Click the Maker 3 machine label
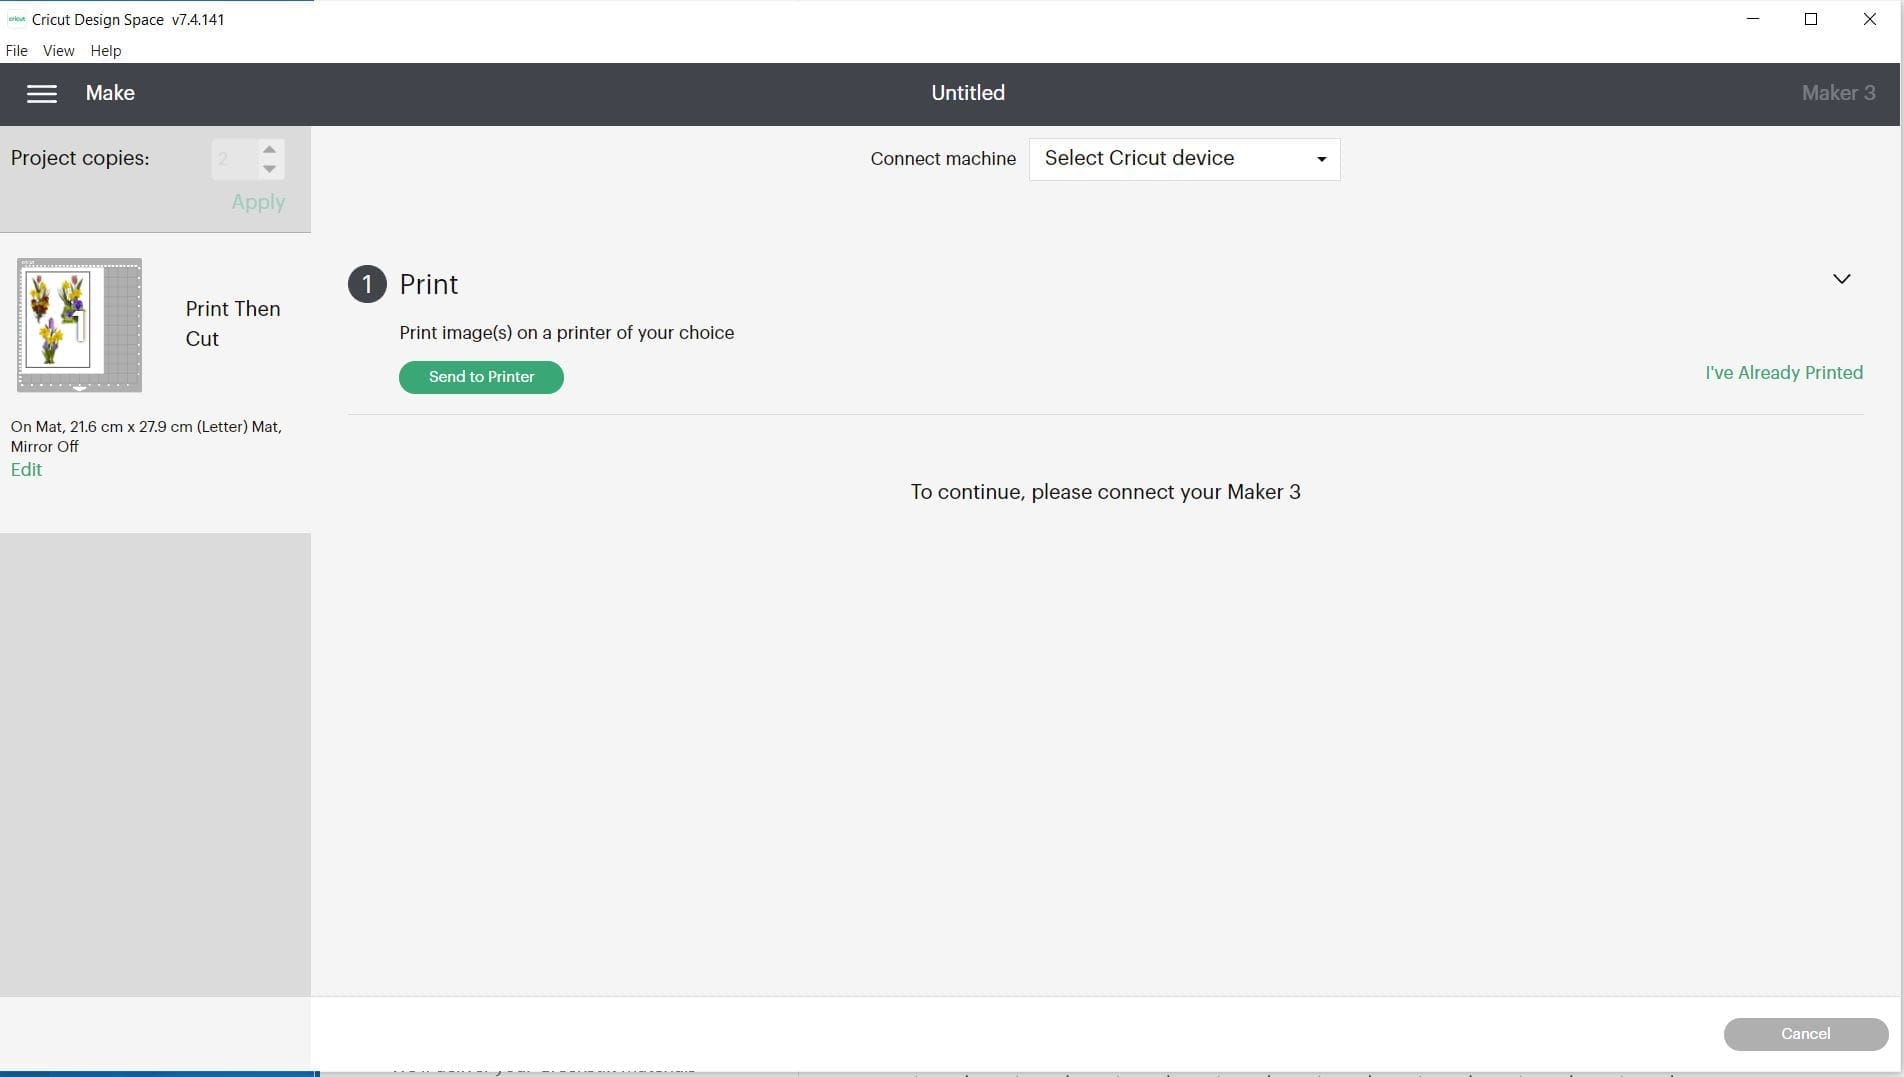The width and height of the screenshot is (1904, 1077). (1838, 93)
